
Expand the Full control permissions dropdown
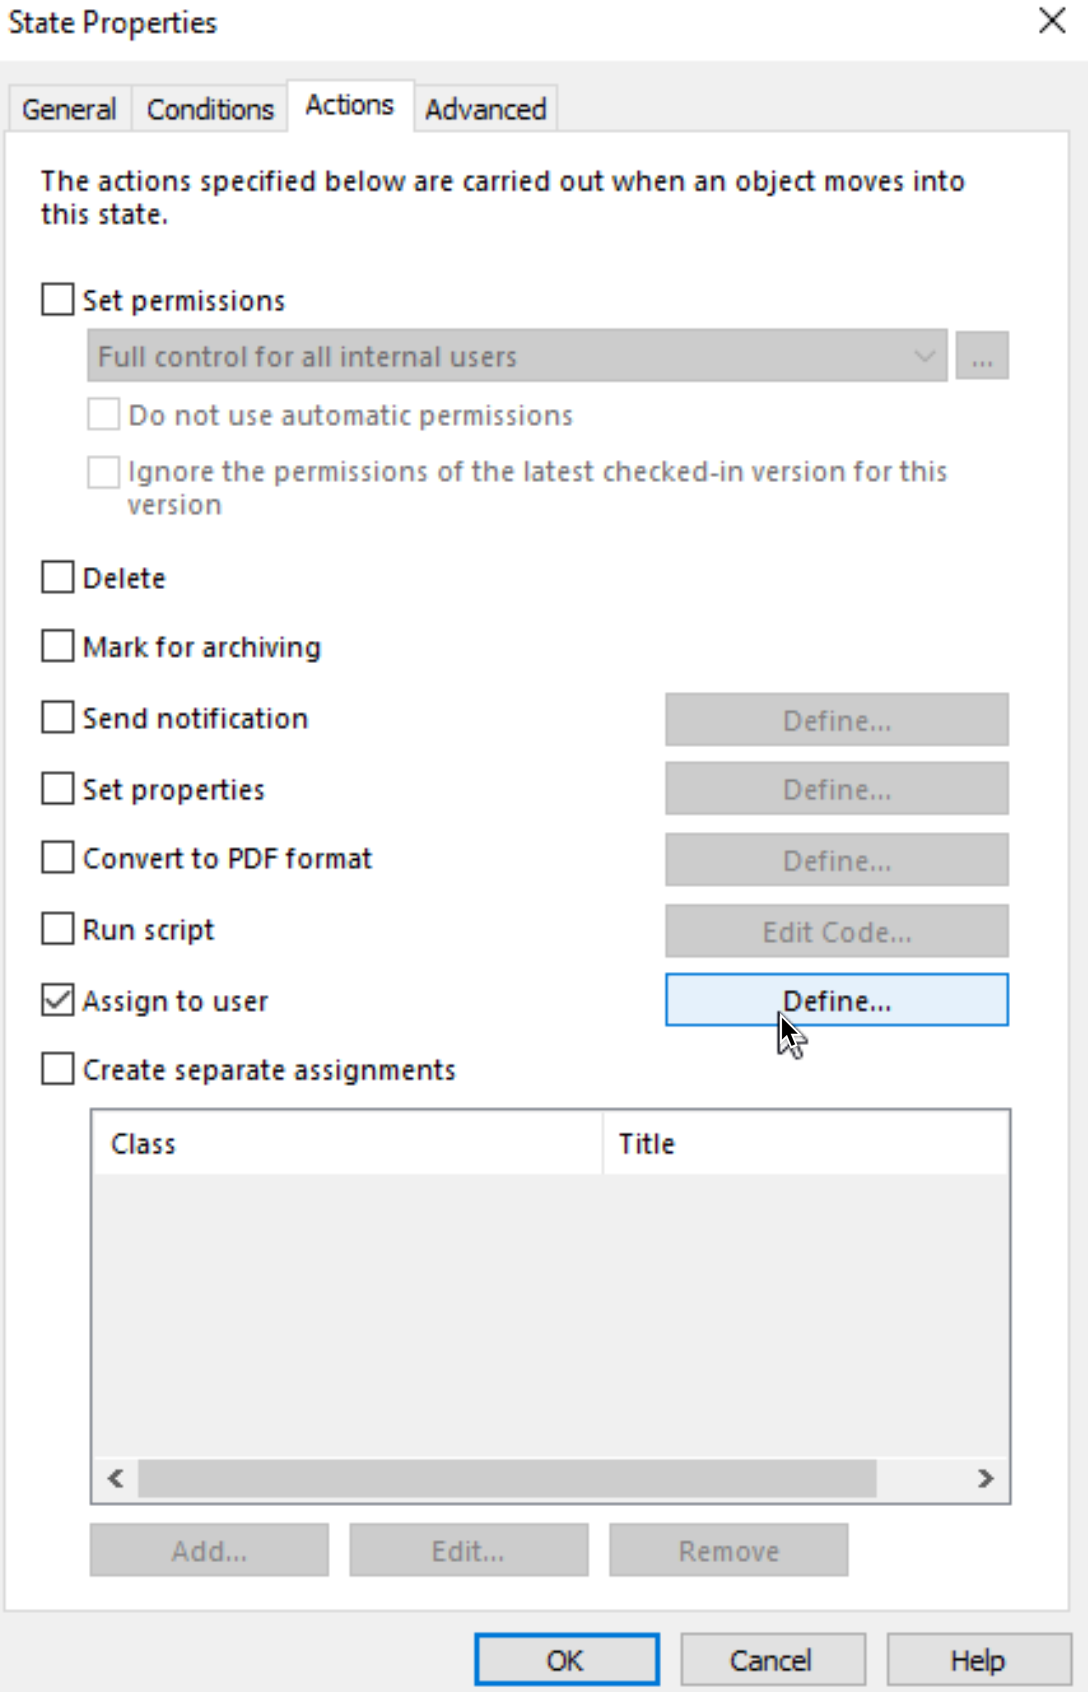coord(517,356)
